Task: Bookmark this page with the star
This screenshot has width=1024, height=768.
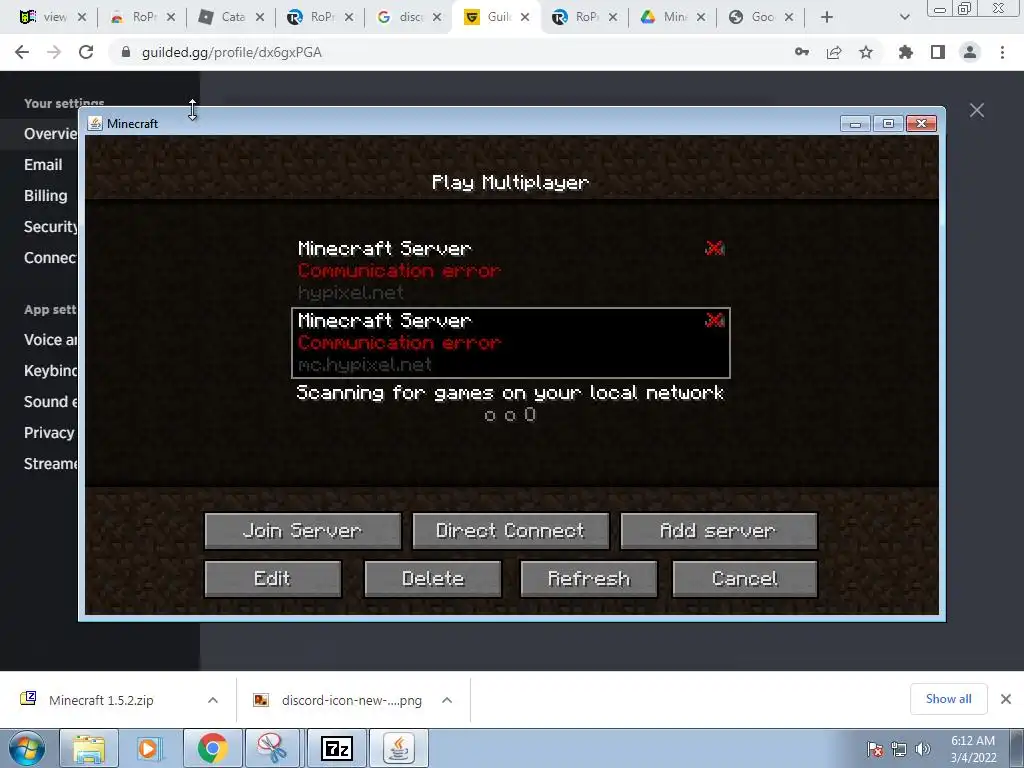Action: [866, 52]
